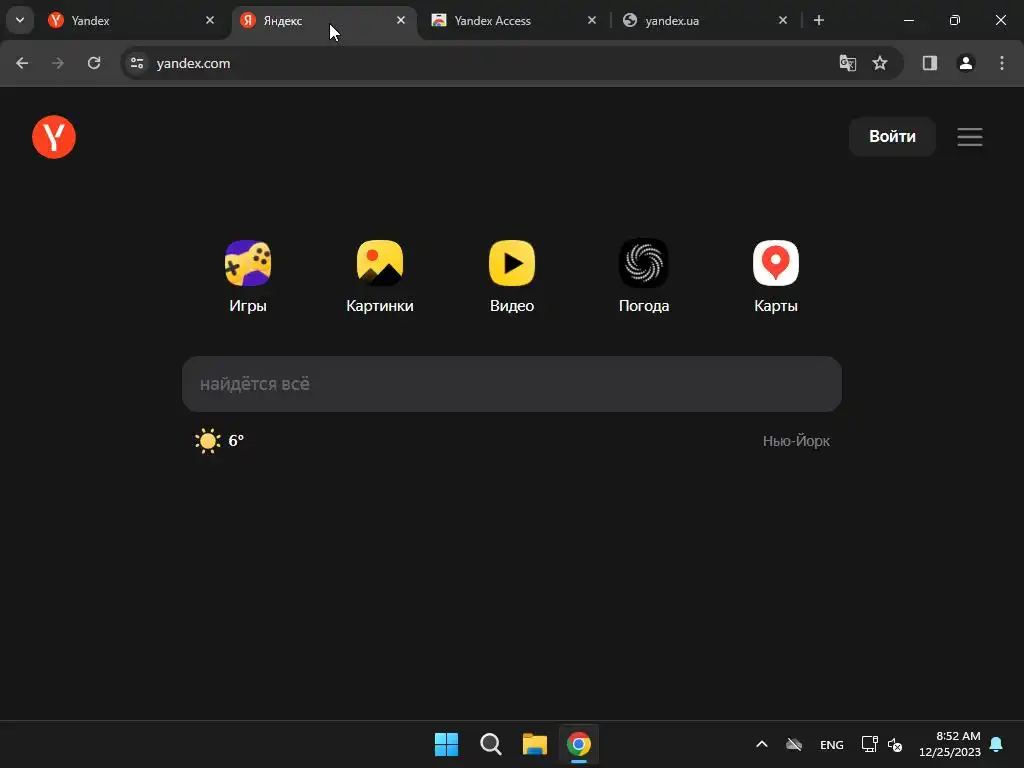This screenshot has width=1024, height=768.
Task: Click the 6° temperature link
Action: [236, 441]
